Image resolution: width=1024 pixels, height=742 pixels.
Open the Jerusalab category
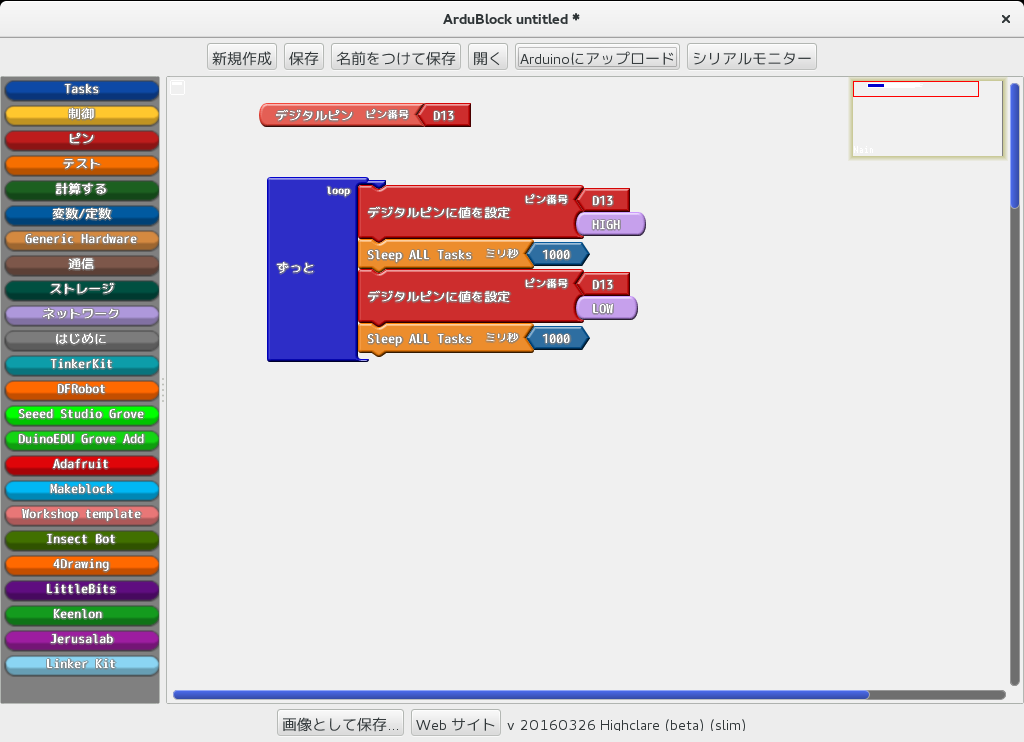tap(82, 639)
